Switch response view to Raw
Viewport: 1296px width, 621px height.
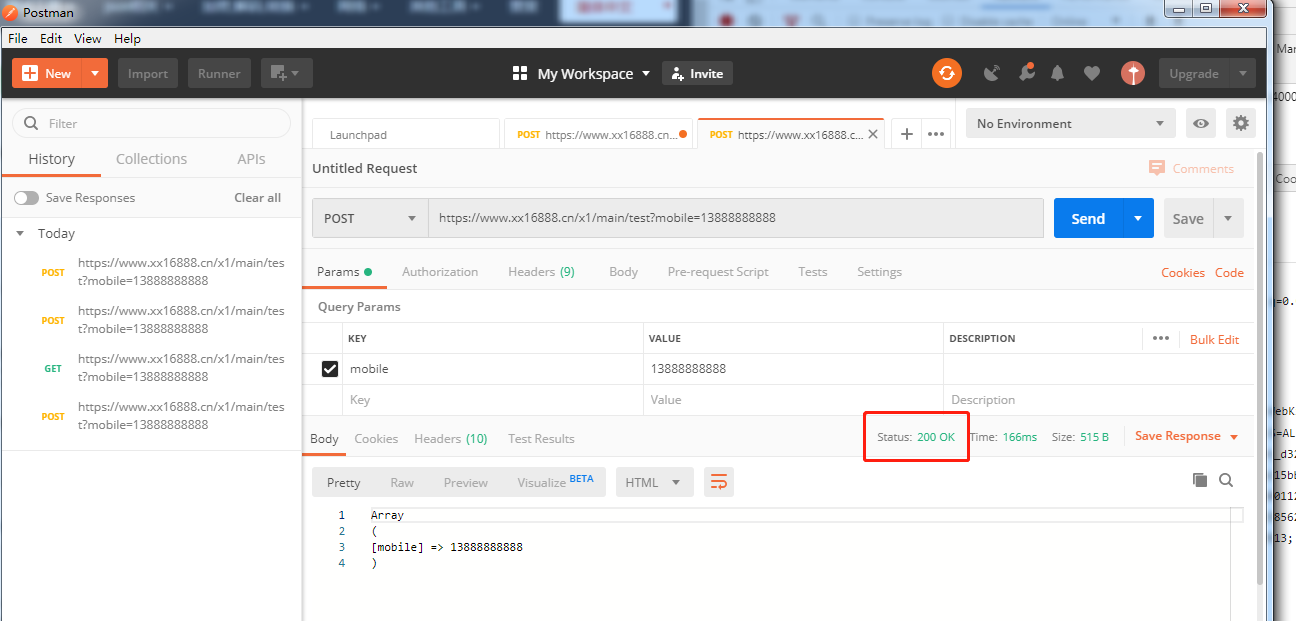pyautogui.click(x=402, y=482)
